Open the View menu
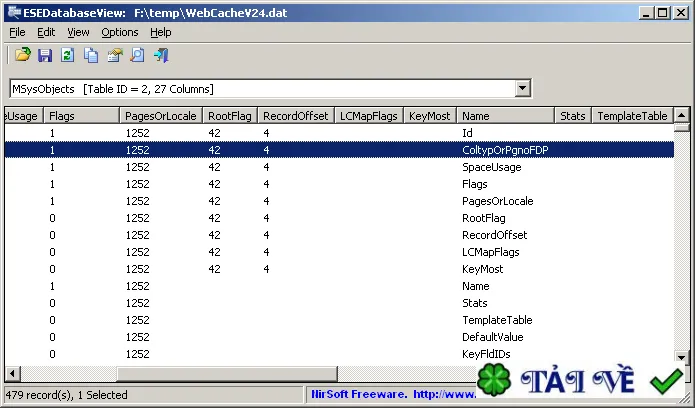The image size is (695, 408). (78, 32)
